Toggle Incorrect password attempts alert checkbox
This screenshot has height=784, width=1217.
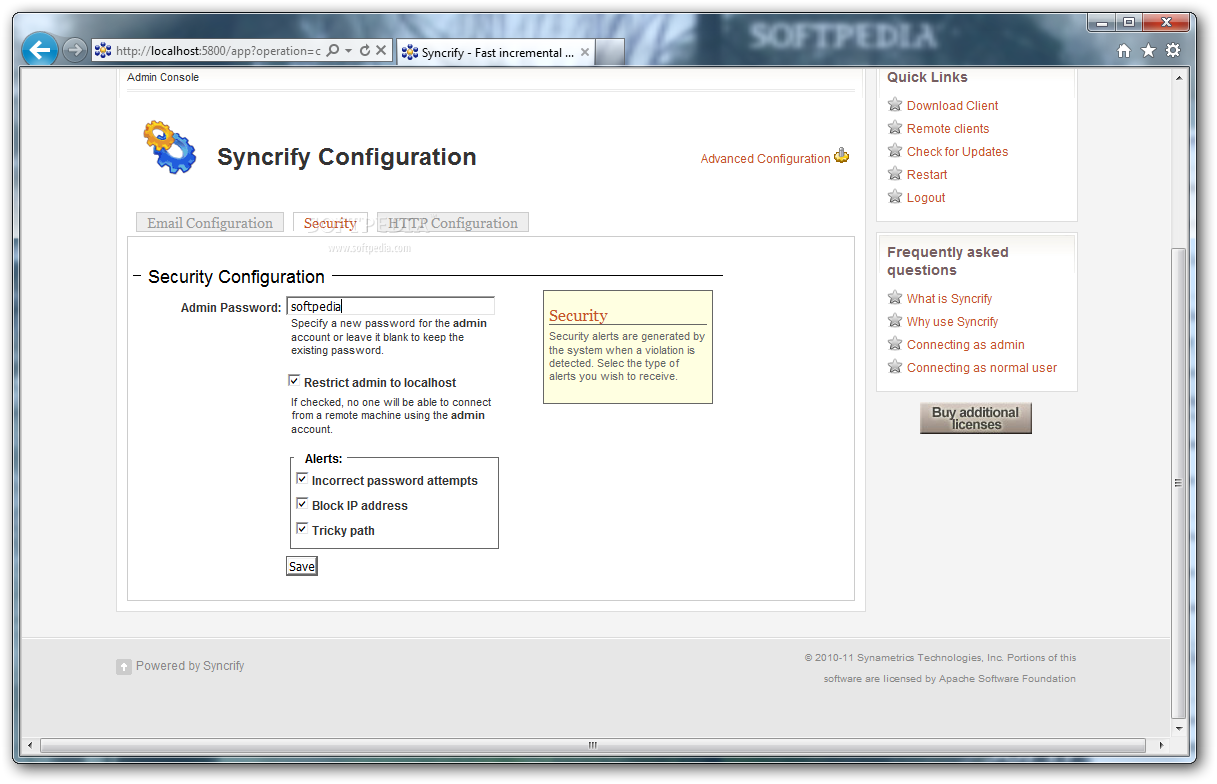coord(302,479)
